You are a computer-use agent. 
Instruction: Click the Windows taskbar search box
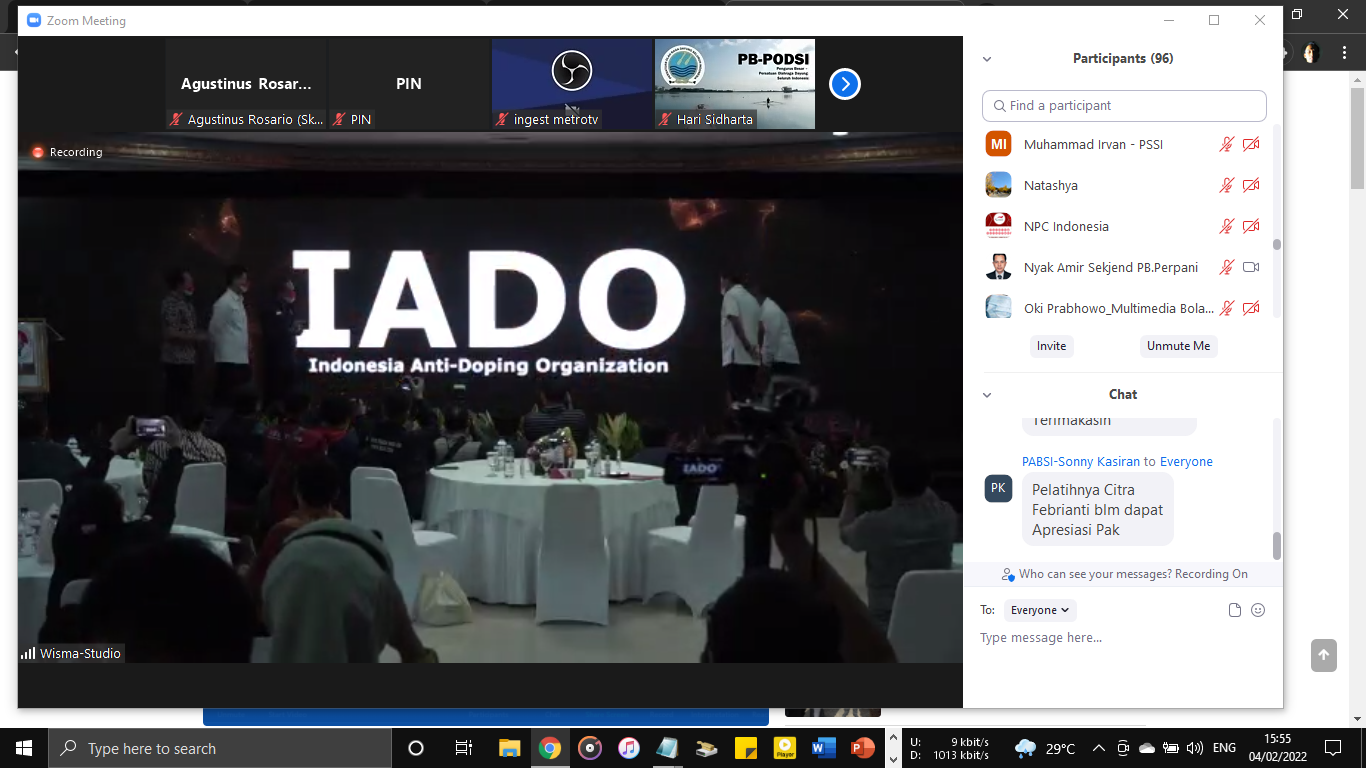(x=220, y=748)
